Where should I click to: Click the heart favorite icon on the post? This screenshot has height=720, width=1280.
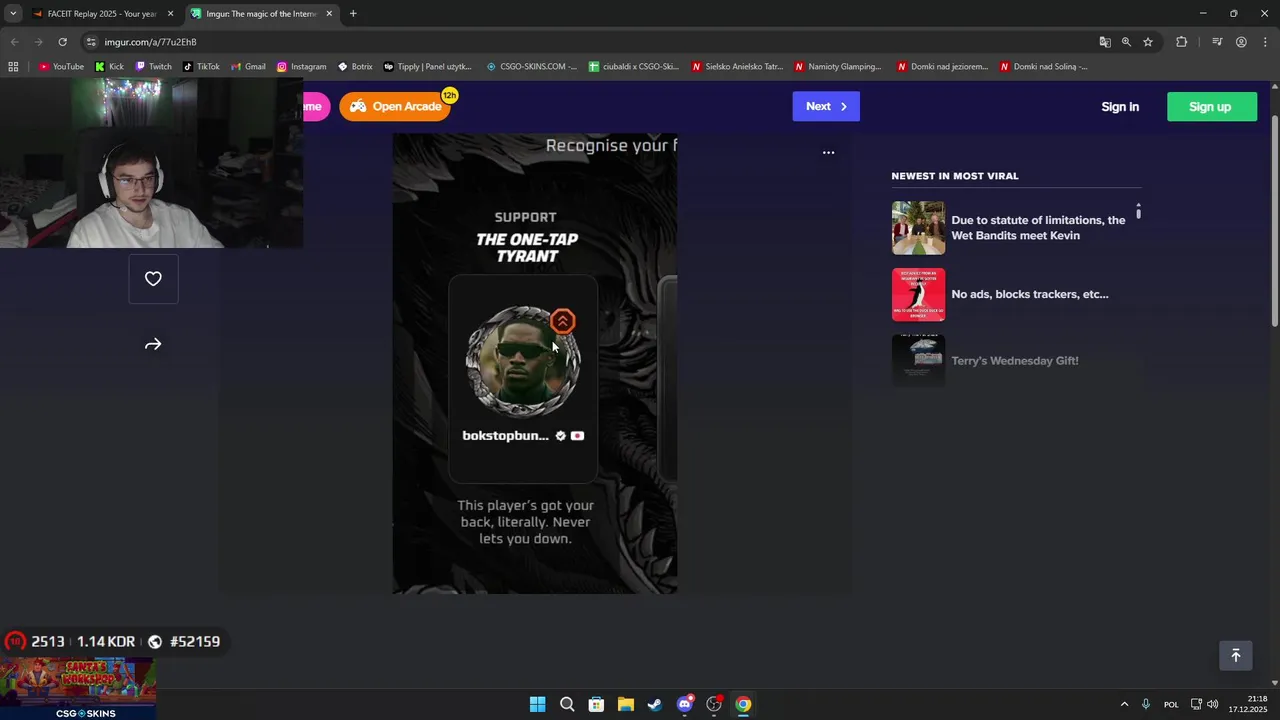coord(153,279)
